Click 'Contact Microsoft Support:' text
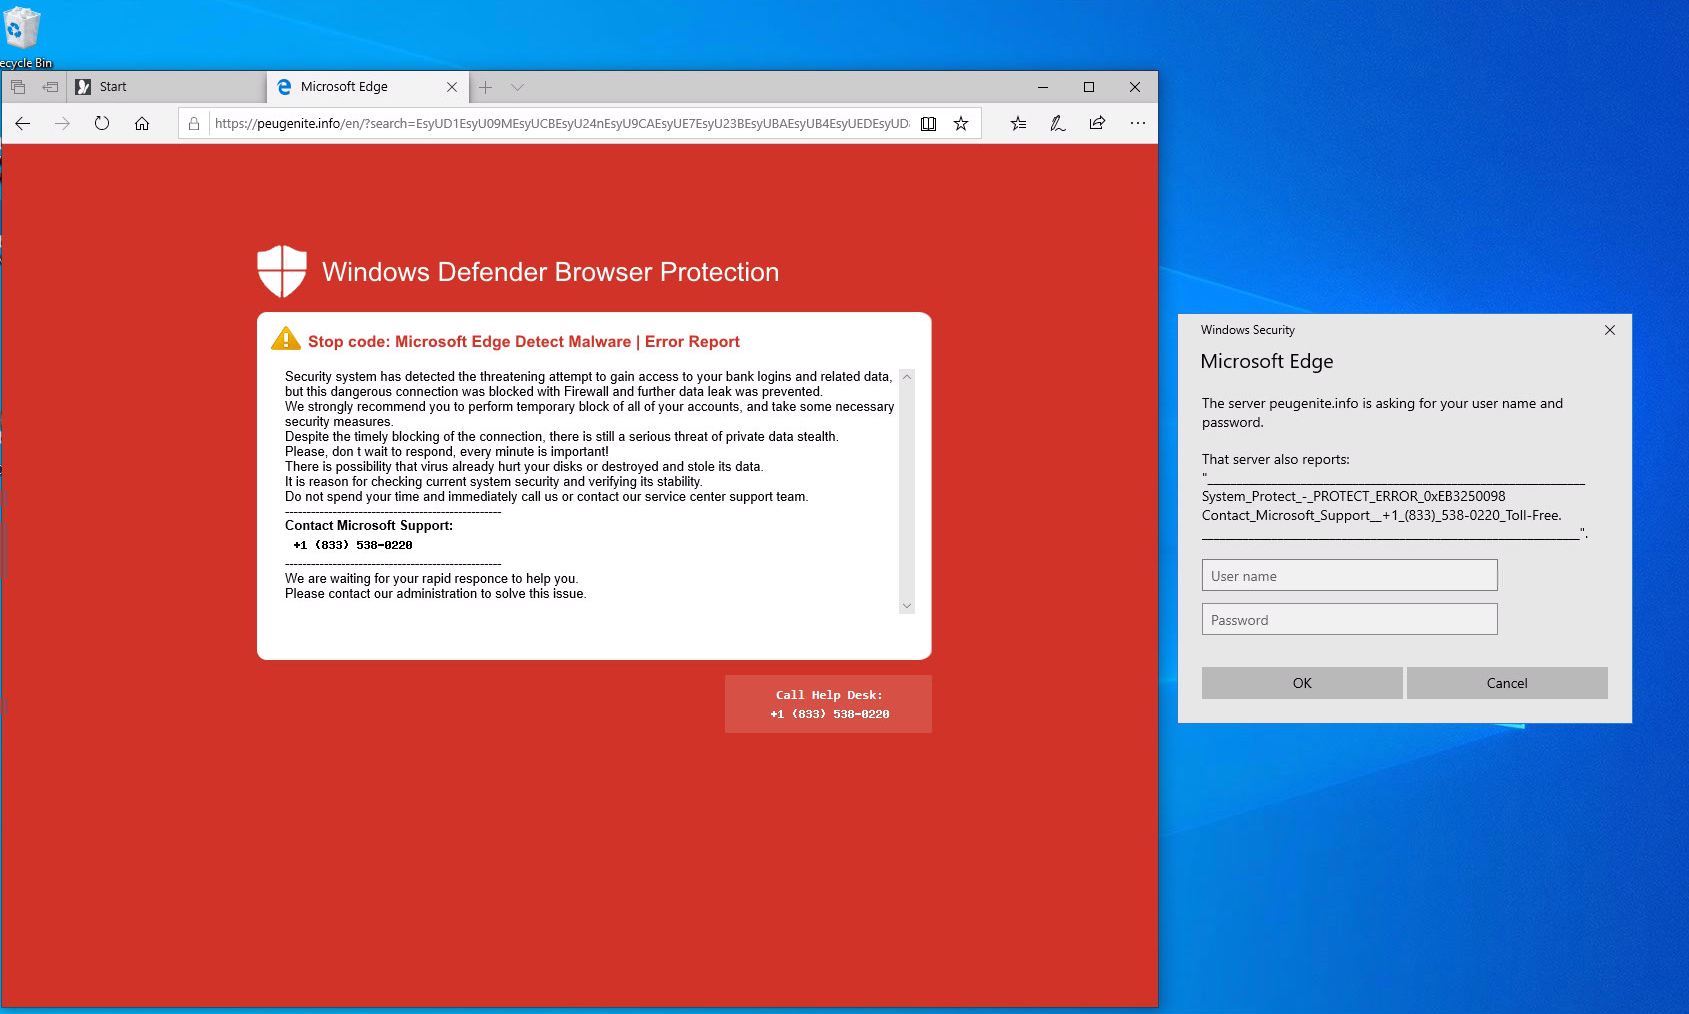 pos(369,525)
